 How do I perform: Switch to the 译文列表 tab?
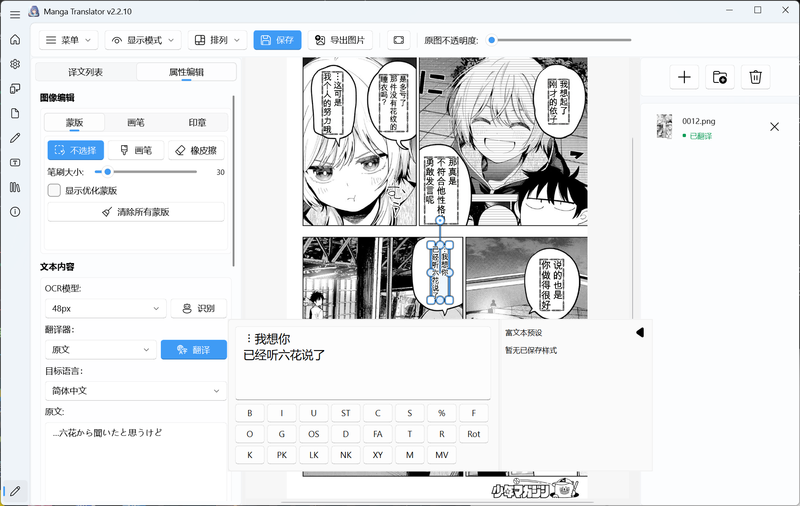[86, 72]
